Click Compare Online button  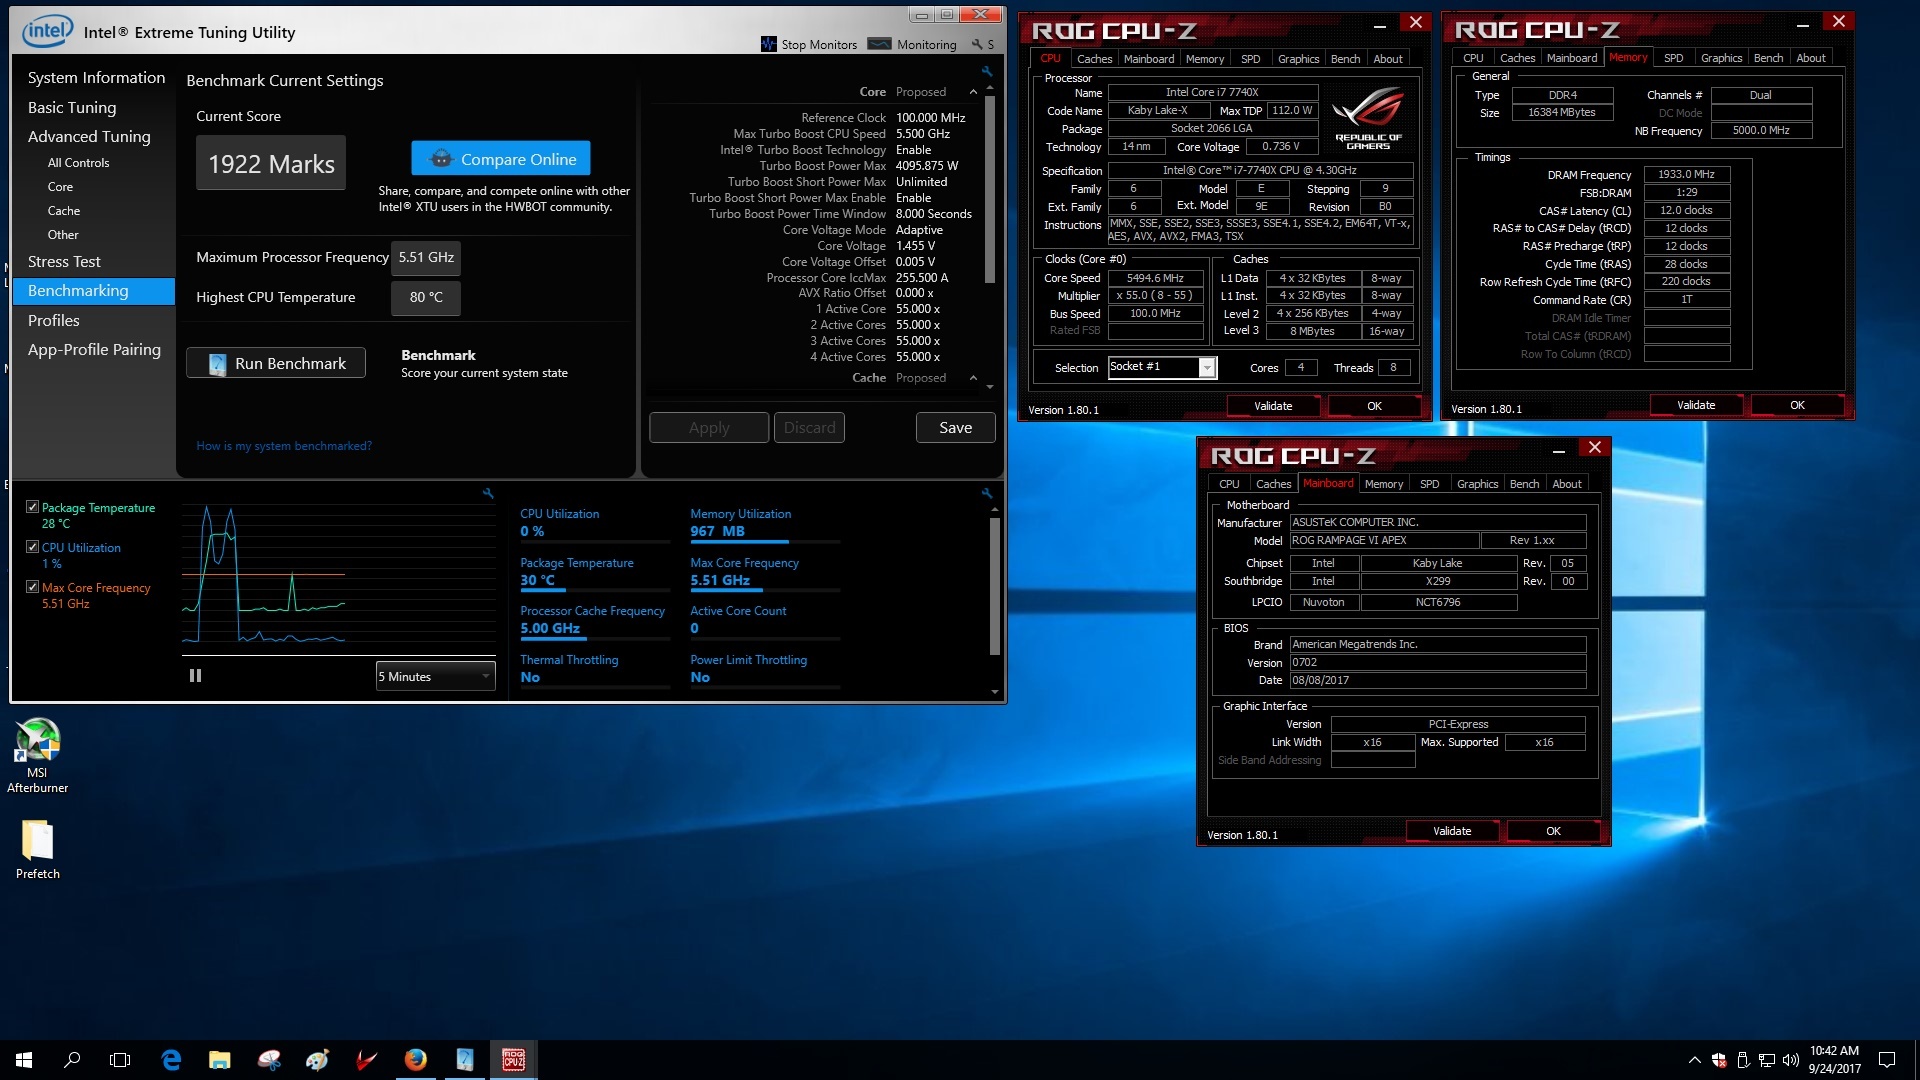501,159
